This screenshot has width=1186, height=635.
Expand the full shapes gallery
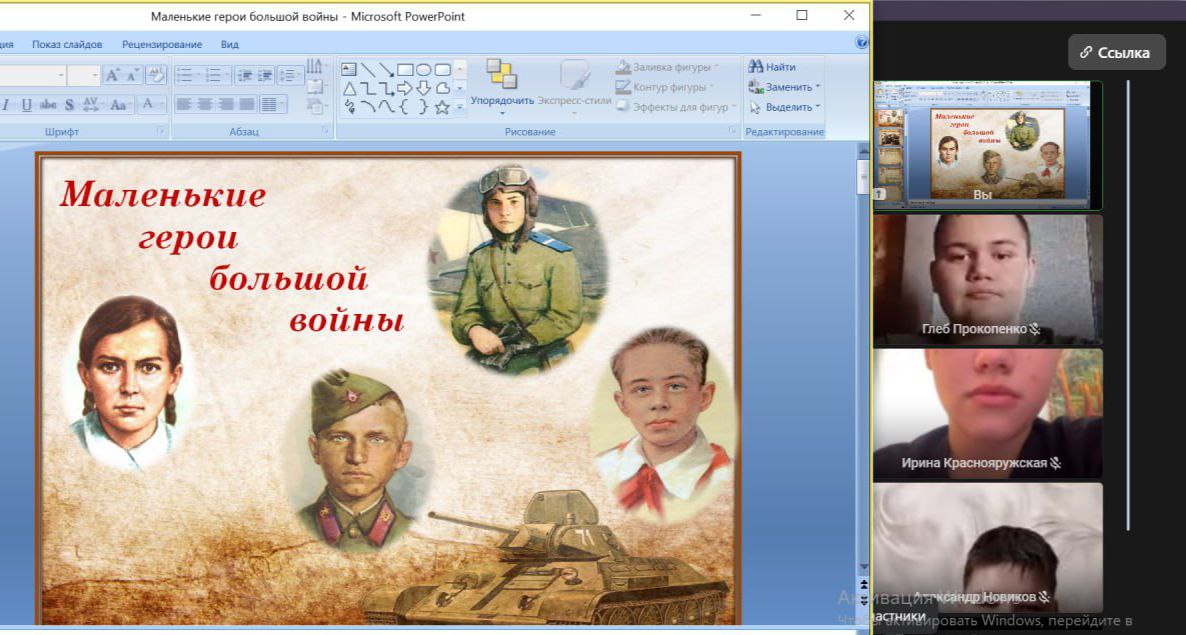coord(460,108)
